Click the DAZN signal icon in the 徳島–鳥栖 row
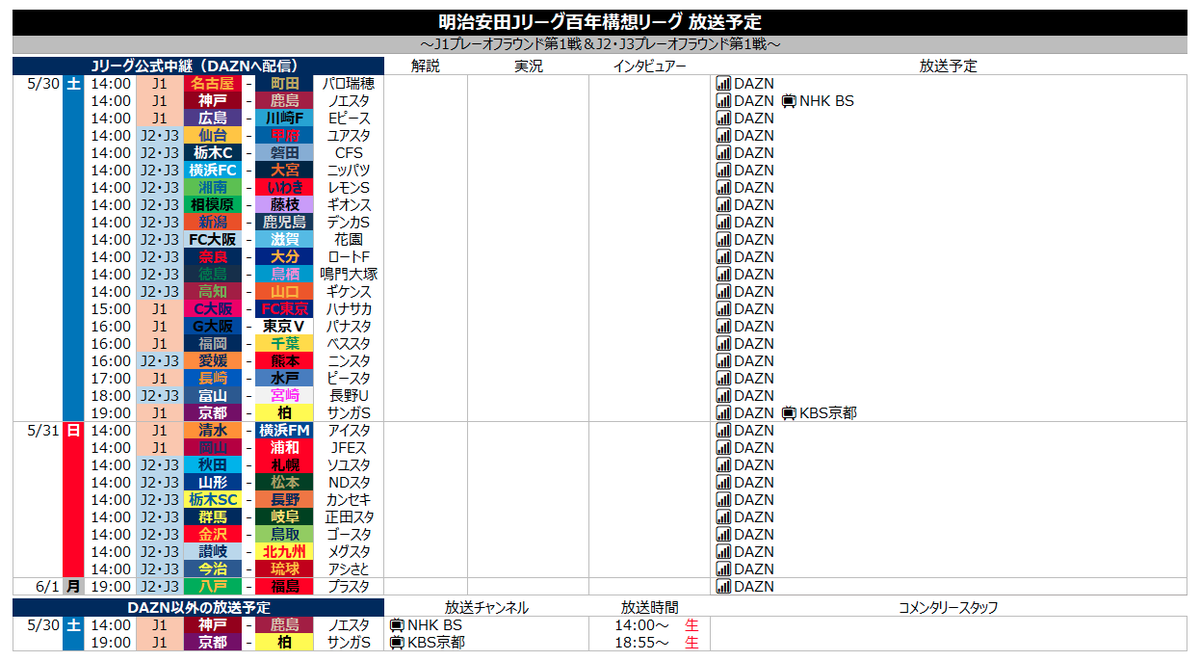 (x=724, y=274)
